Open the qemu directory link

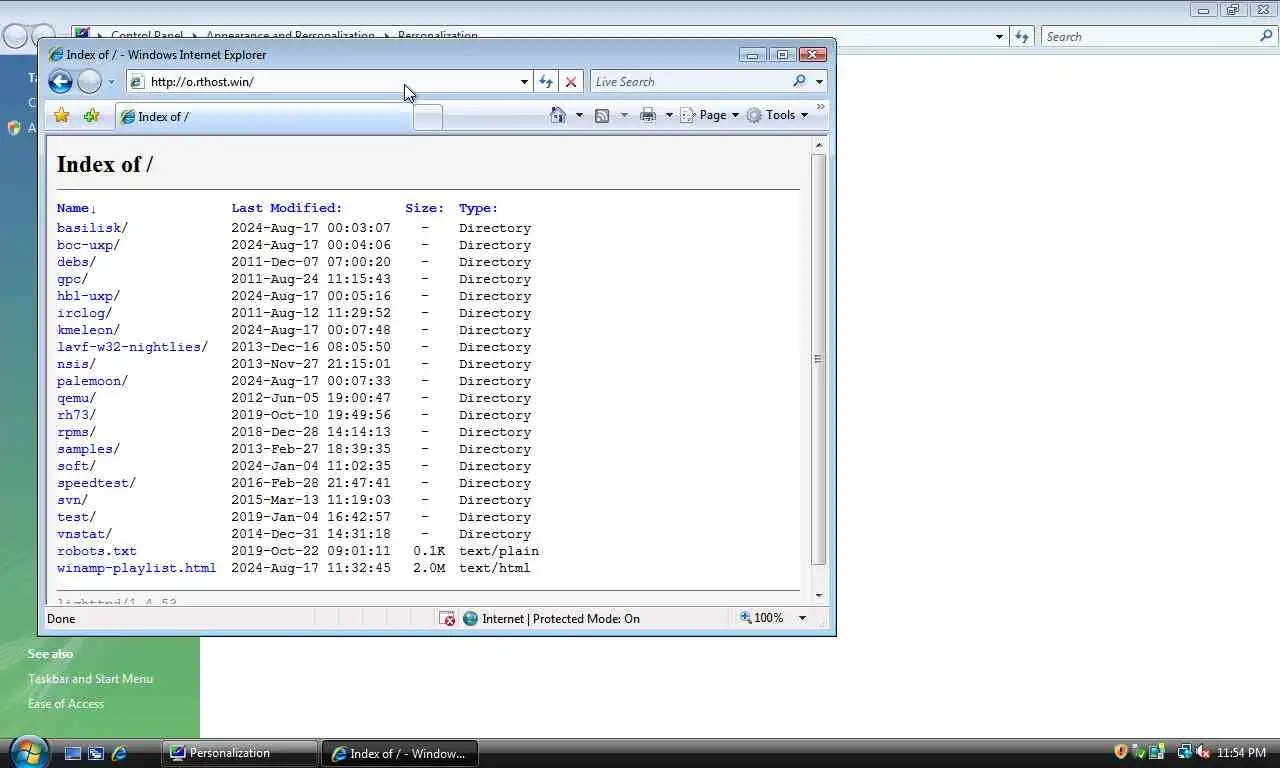73,398
